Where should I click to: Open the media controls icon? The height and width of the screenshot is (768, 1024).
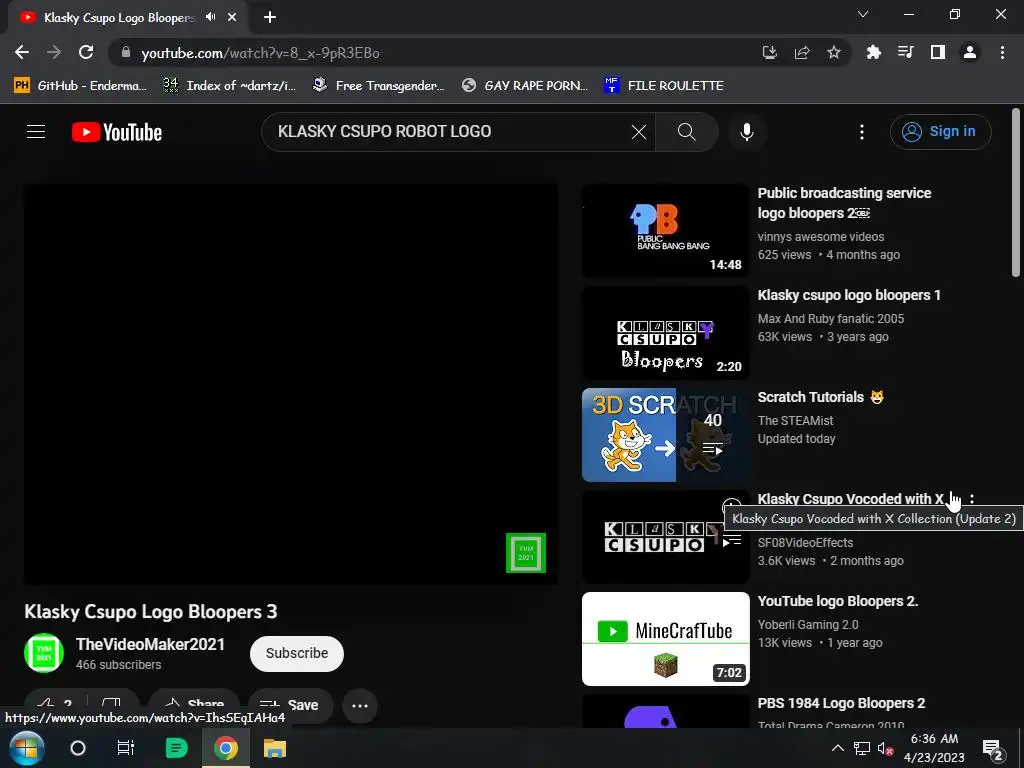(906, 52)
